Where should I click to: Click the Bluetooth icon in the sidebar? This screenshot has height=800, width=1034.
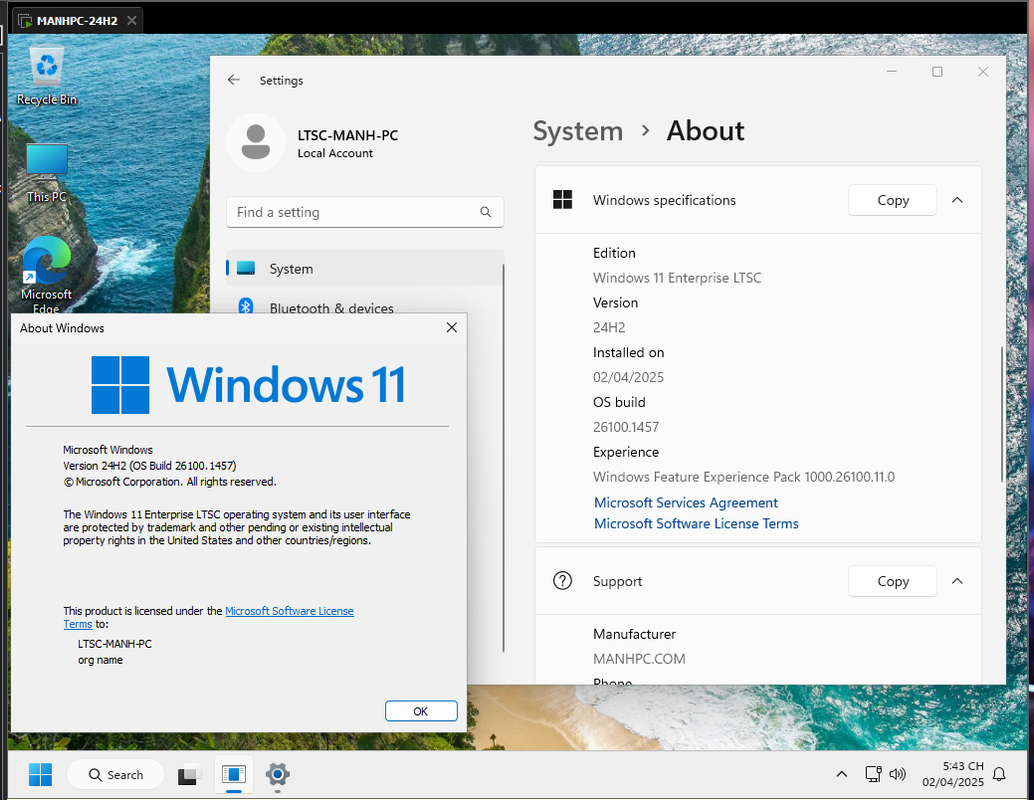coord(246,306)
